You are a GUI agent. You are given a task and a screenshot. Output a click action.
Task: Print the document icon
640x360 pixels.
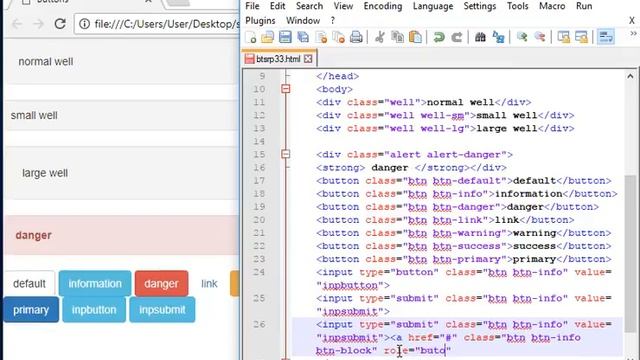pos(356,38)
